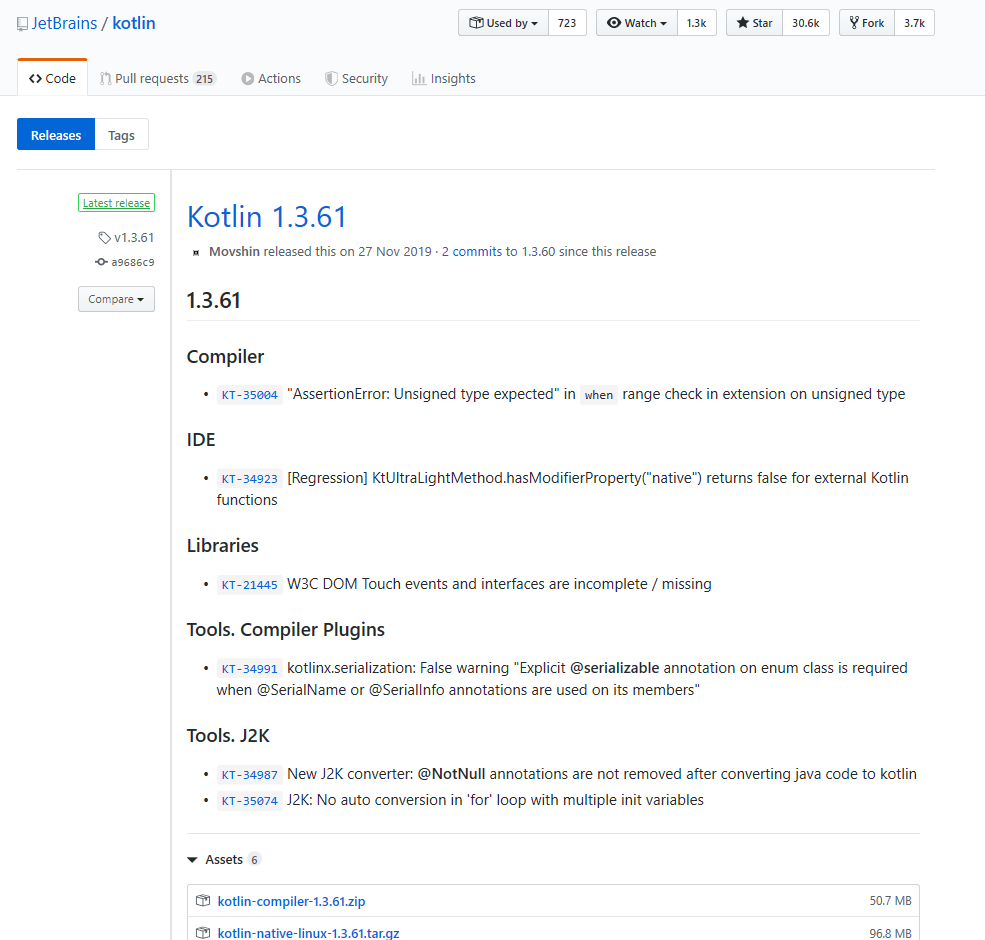Click the 215 pull requests counter
985x940 pixels.
[x=204, y=79]
